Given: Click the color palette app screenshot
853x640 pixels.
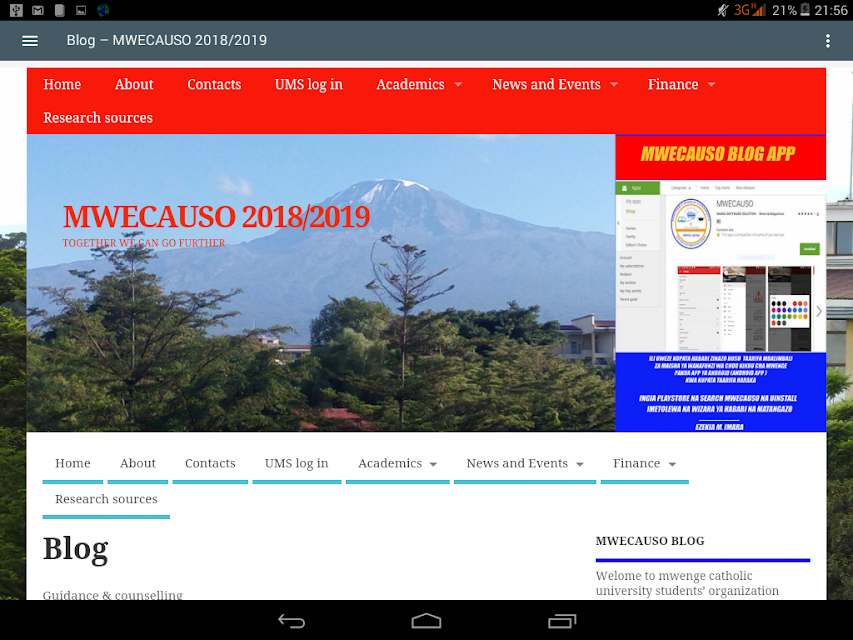Looking at the screenshot, I should click(789, 308).
